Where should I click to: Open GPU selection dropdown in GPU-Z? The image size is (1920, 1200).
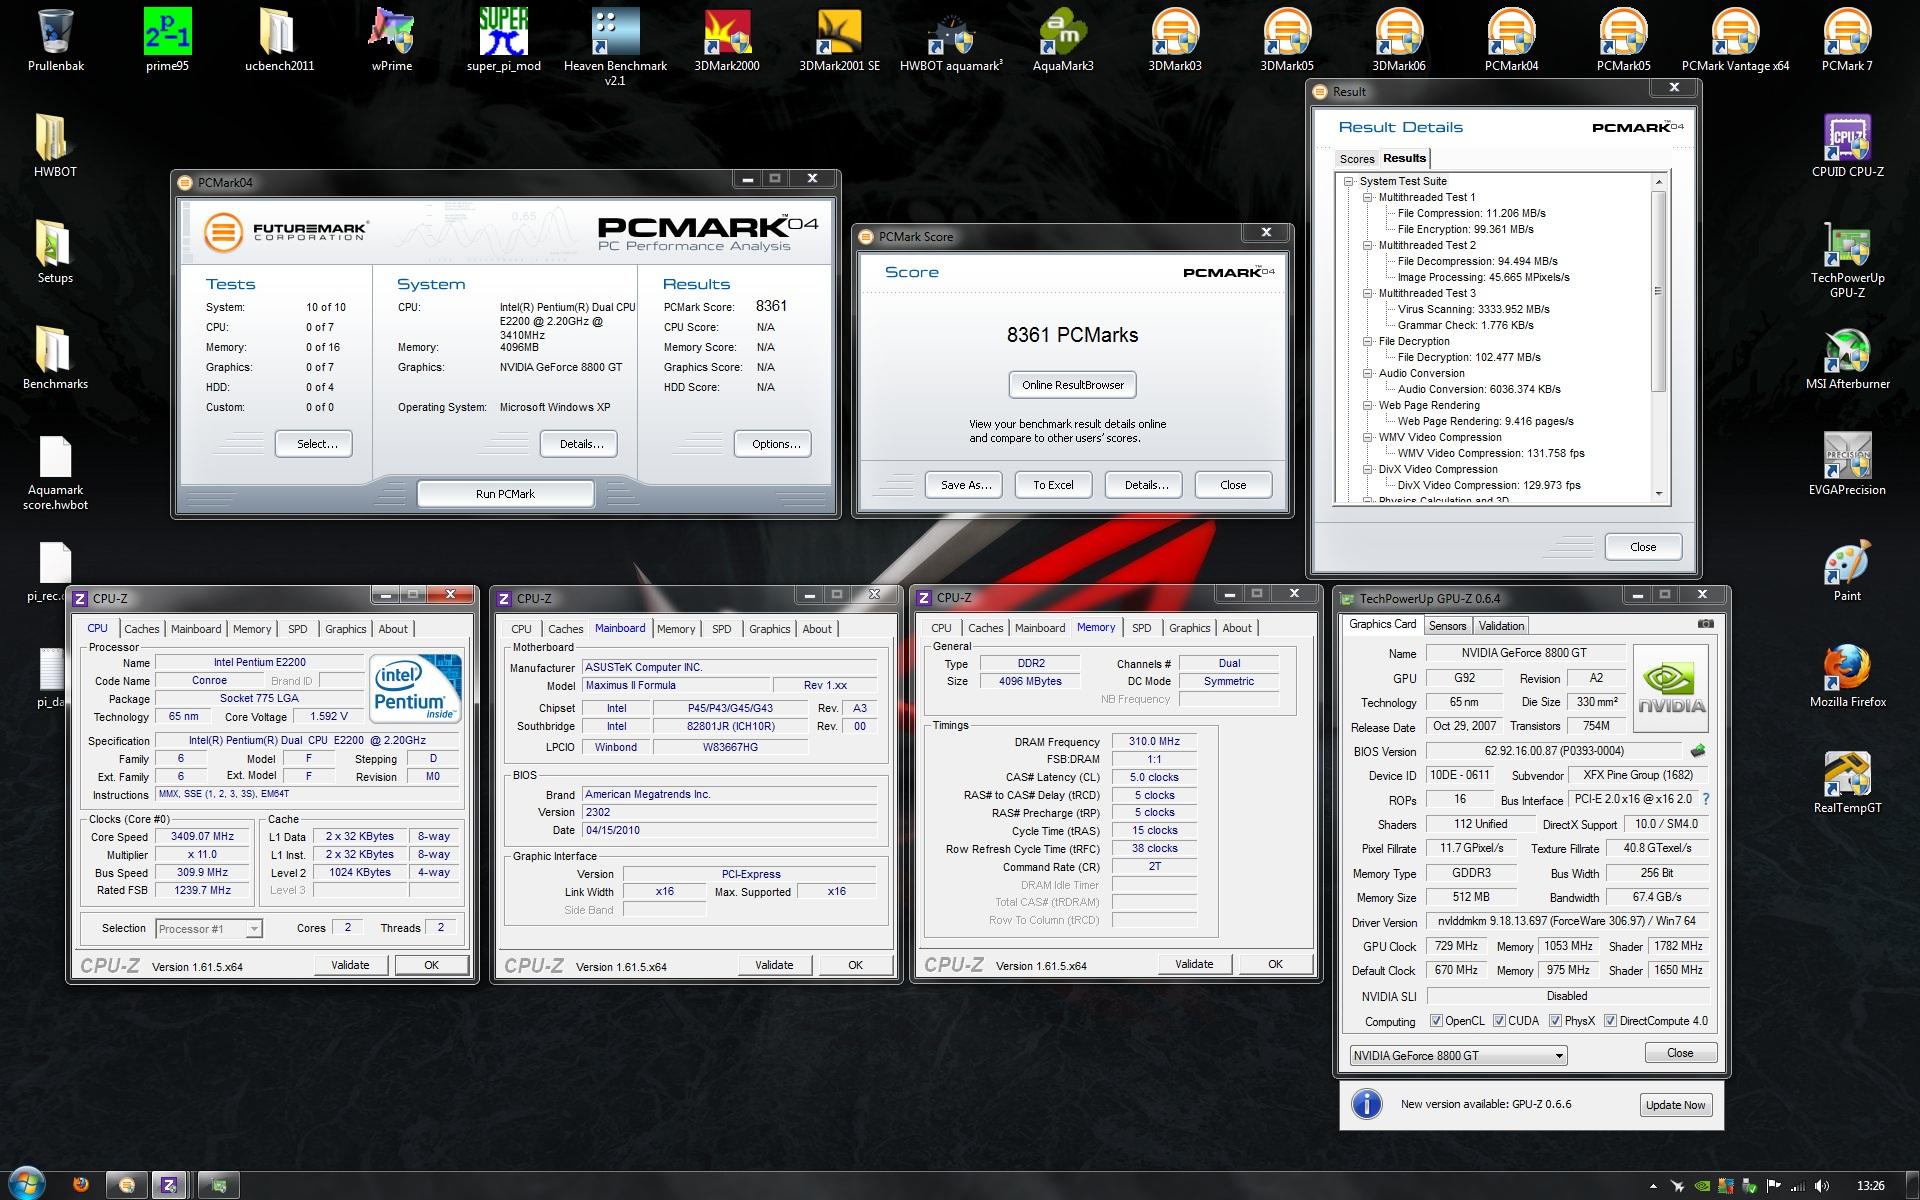tap(1458, 1056)
